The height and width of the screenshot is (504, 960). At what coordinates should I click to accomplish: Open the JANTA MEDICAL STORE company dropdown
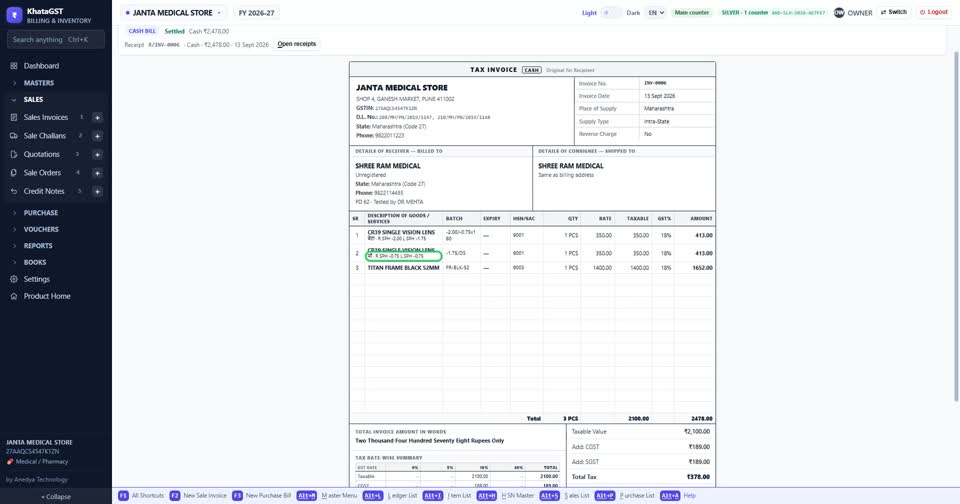173,12
